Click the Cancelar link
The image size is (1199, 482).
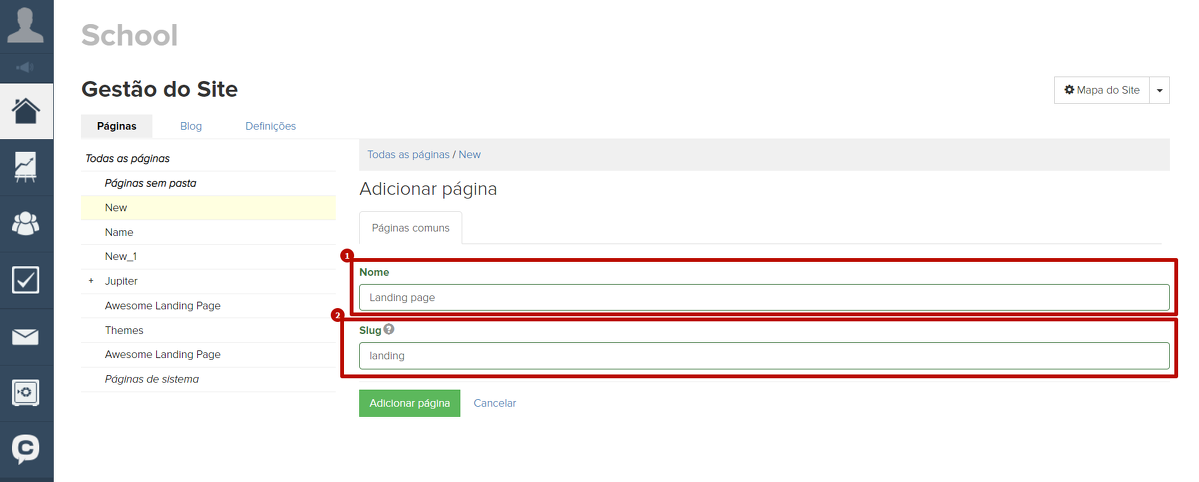495,403
